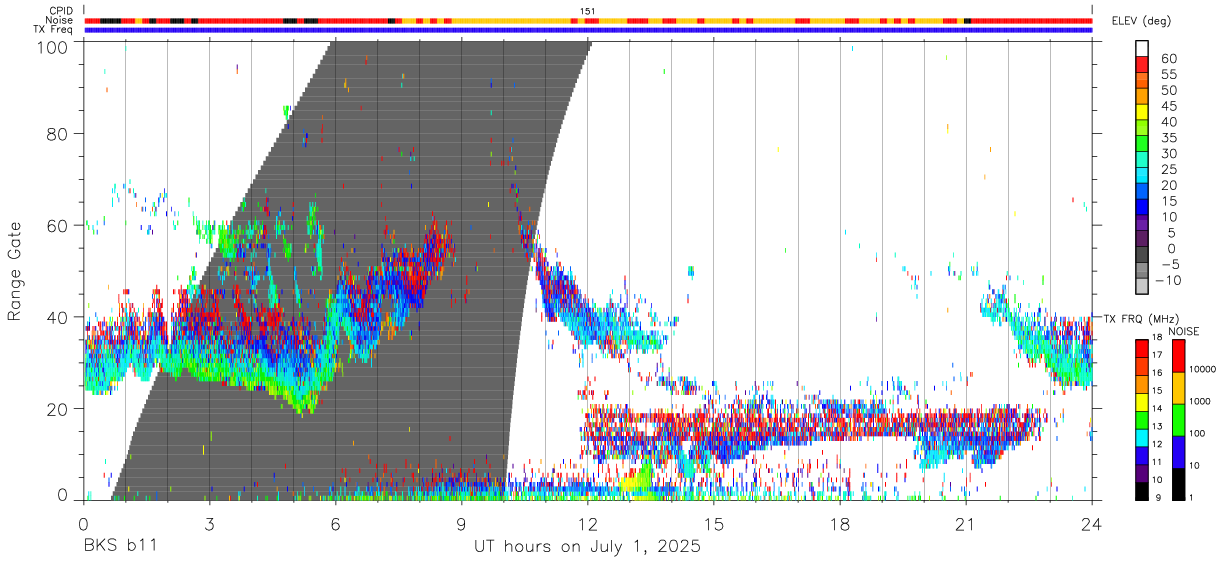Select the TX frequency color scale bar

point(1142,419)
